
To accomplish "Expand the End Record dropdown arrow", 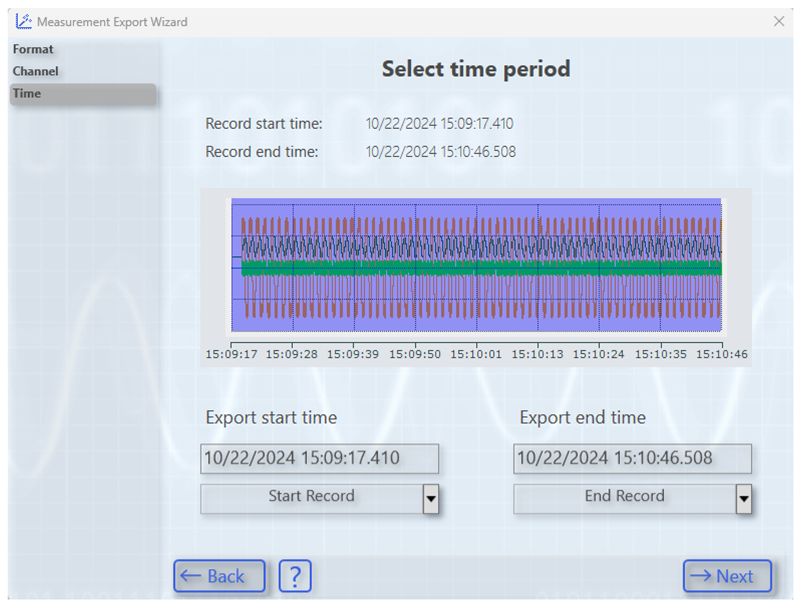I will (743, 497).
